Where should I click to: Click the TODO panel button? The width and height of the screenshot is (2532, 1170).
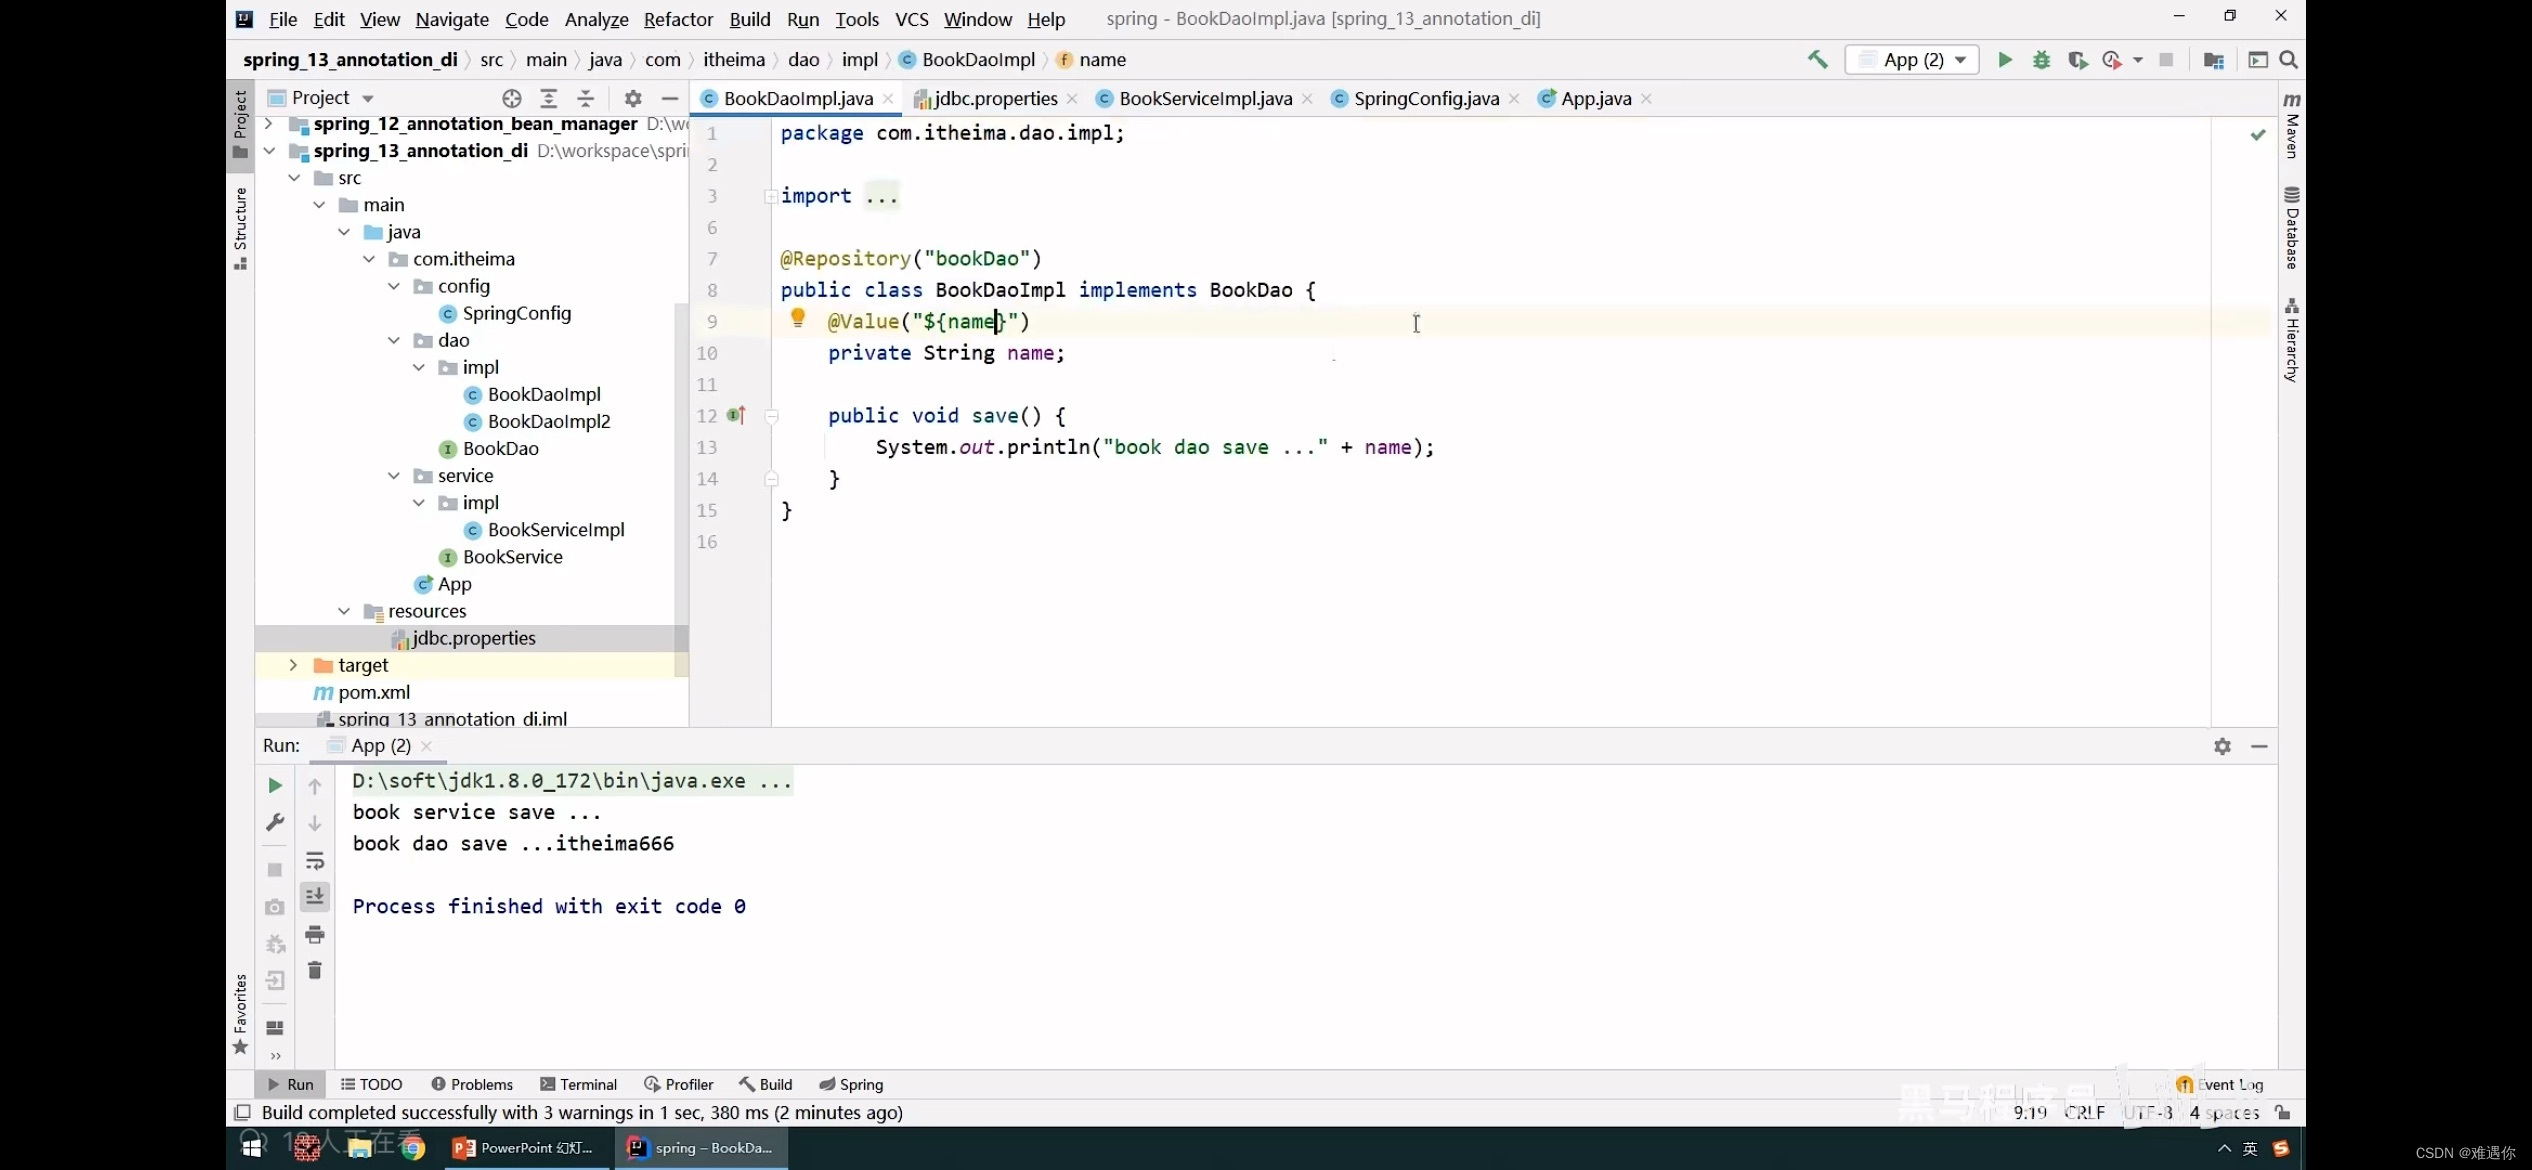pyautogui.click(x=378, y=1083)
